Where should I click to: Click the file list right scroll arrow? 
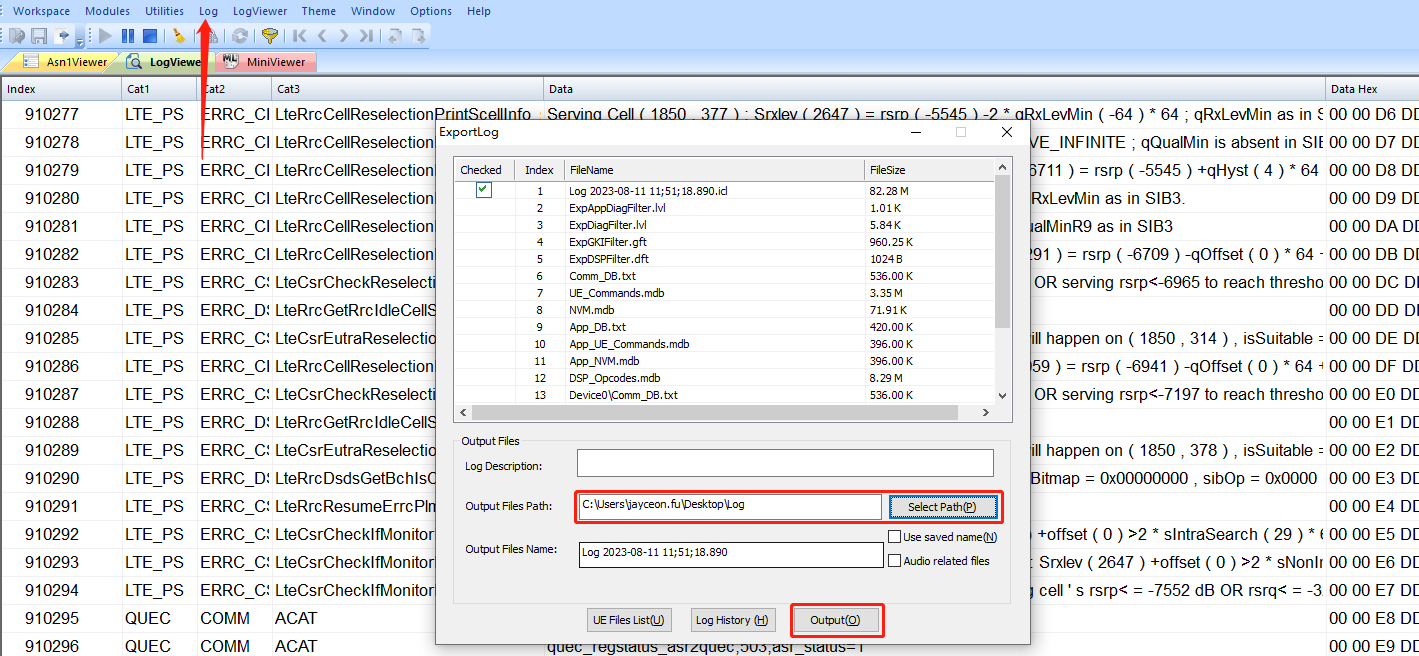tap(986, 412)
